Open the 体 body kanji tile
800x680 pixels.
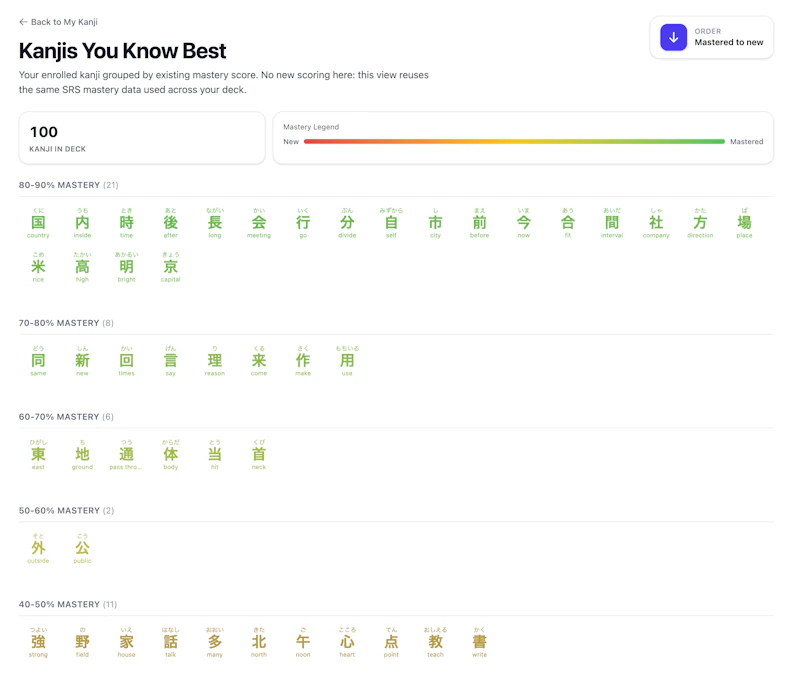click(x=170, y=455)
